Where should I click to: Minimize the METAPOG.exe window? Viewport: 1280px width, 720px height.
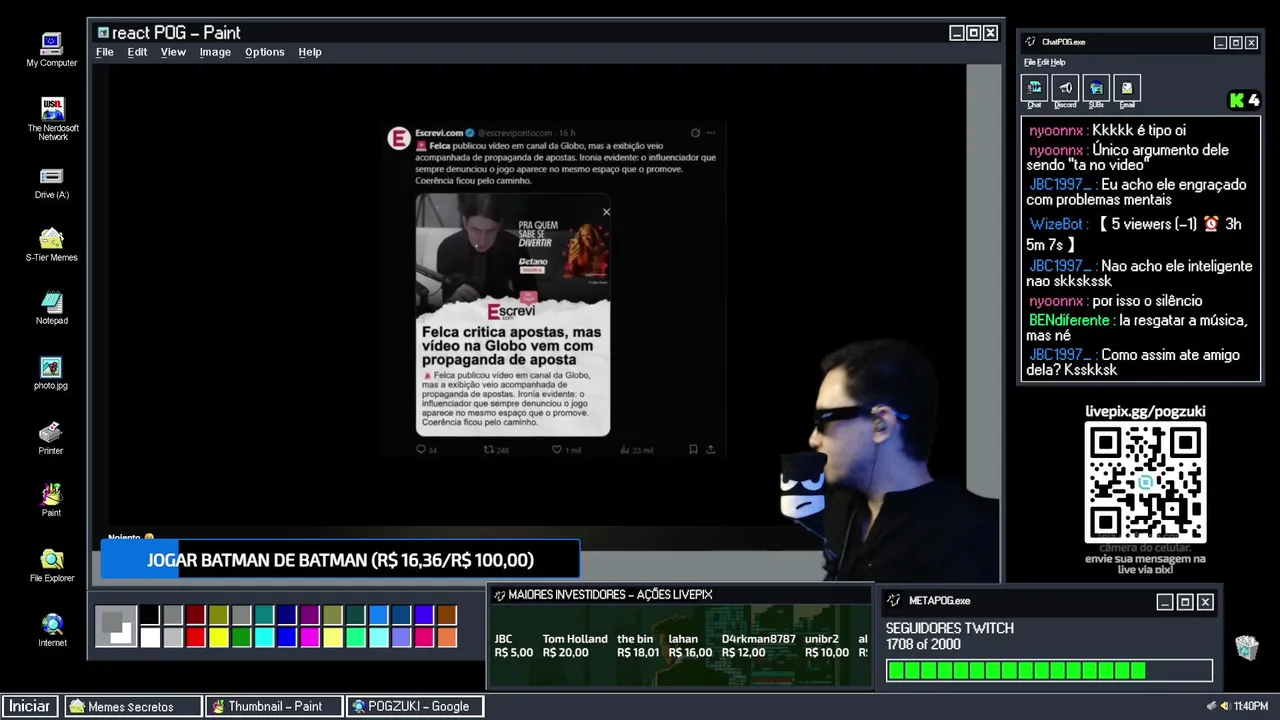pos(1165,601)
